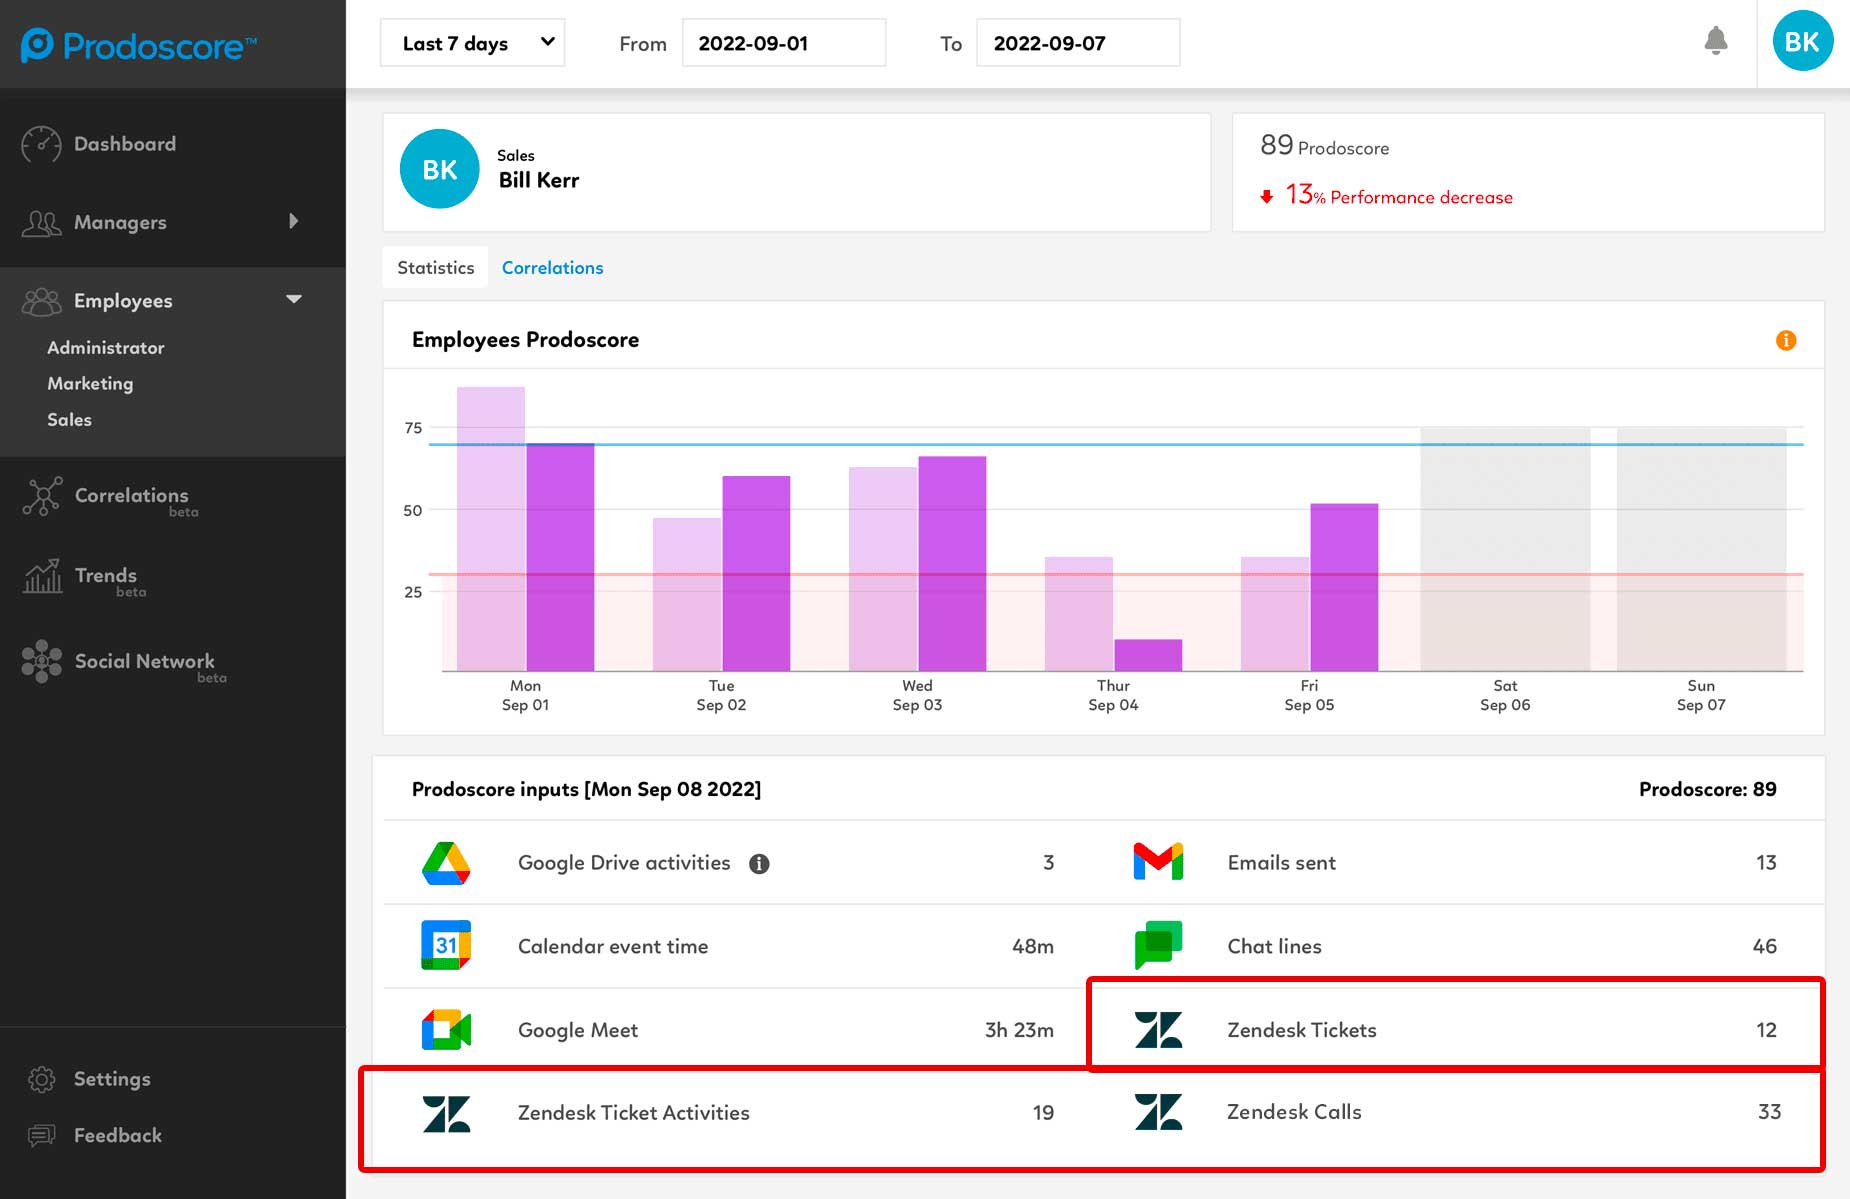Click the To date field
Image resolution: width=1850 pixels, height=1199 pixels.
(1078, 43)
